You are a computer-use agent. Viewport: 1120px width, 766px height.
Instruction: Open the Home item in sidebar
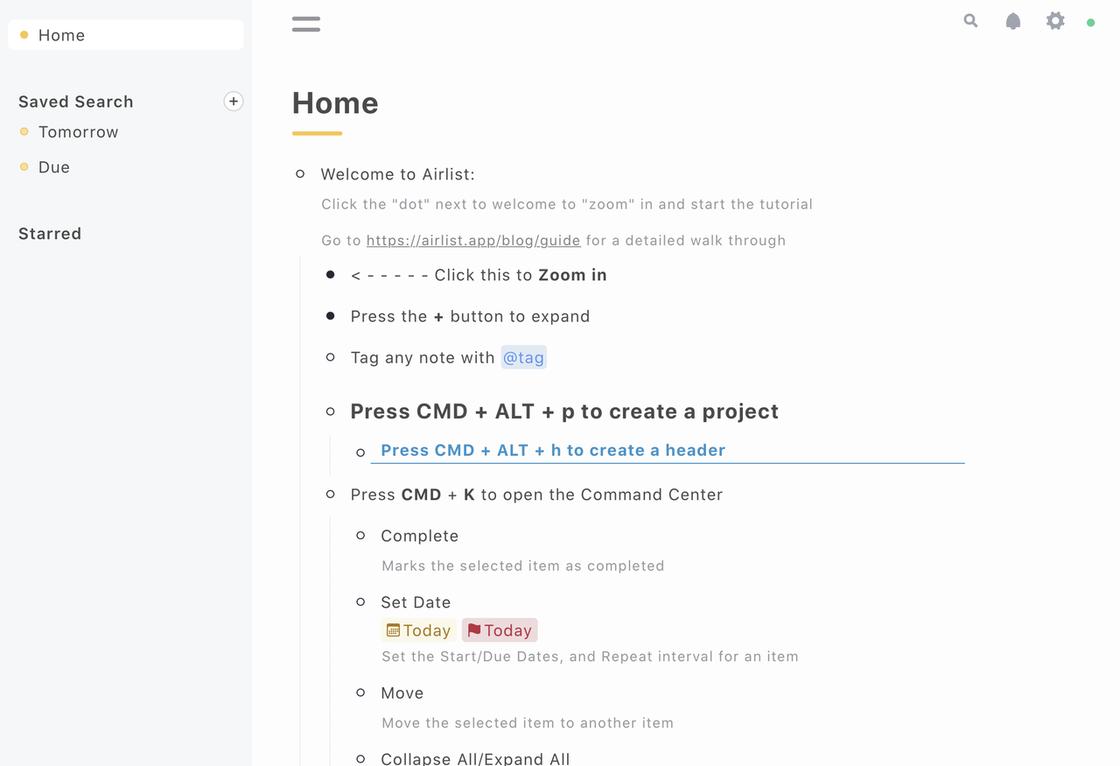(61, 35)
